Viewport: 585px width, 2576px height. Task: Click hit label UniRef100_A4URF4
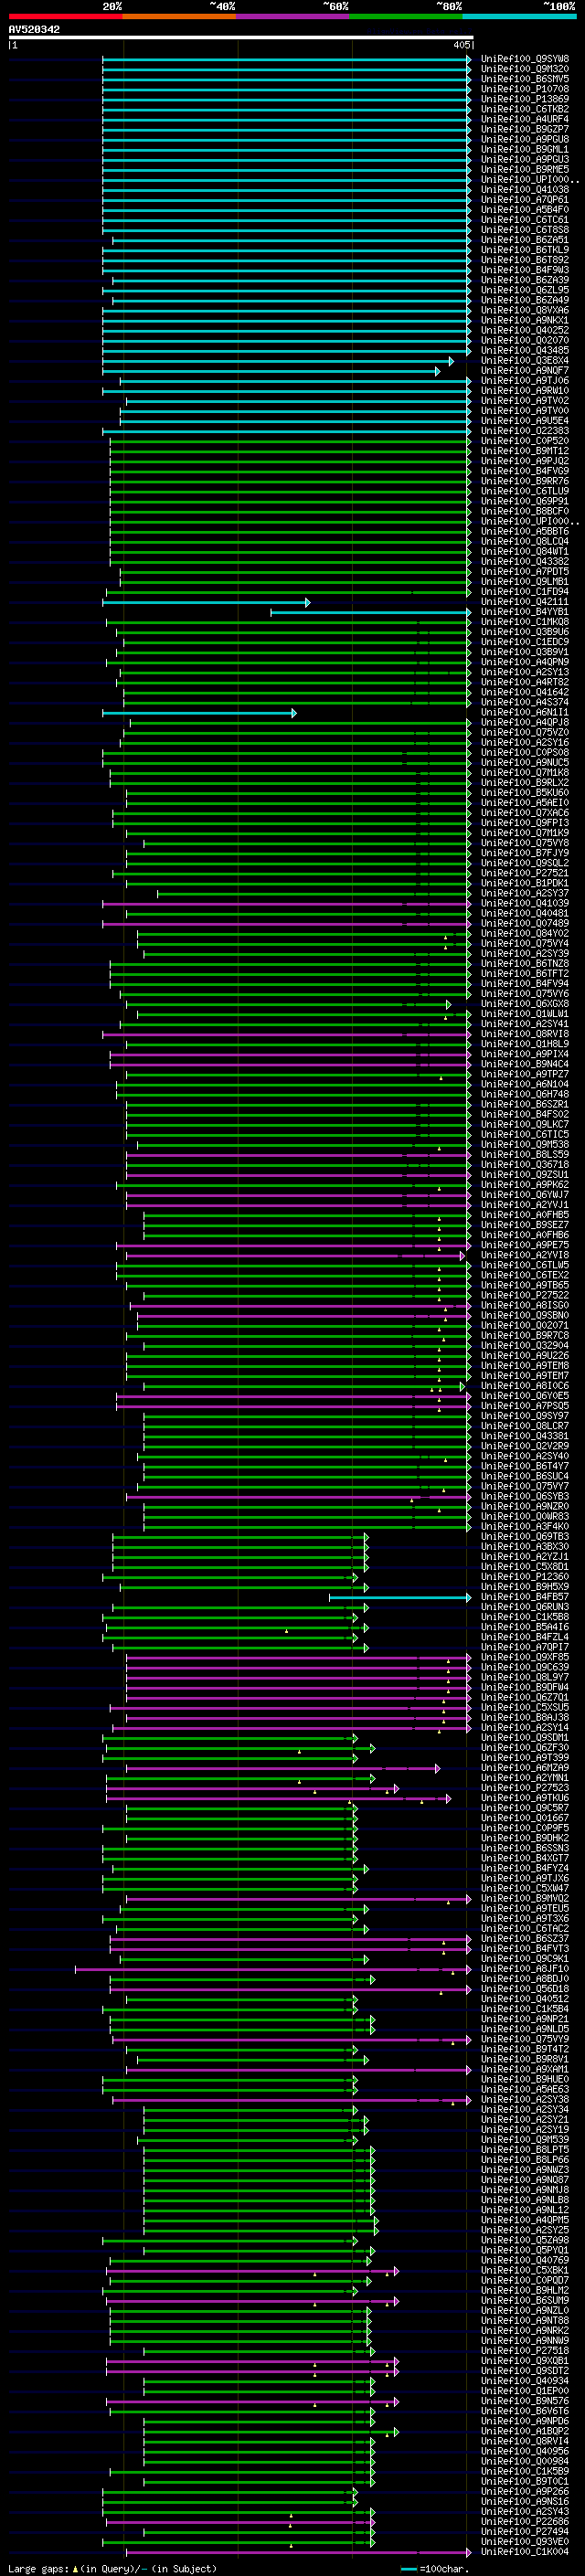525,119
